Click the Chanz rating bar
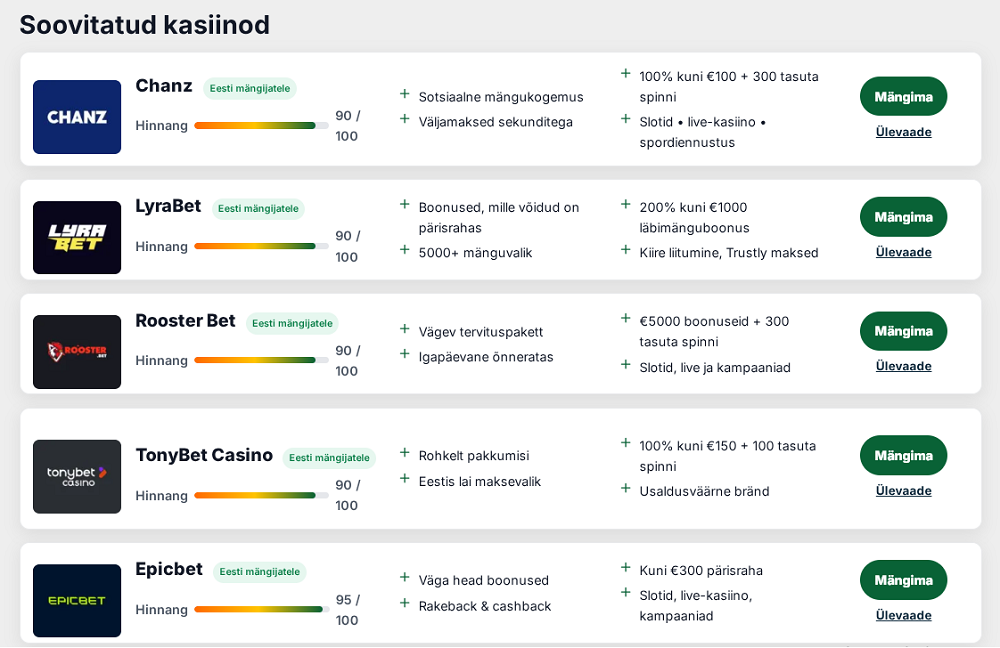 [261, 126]
